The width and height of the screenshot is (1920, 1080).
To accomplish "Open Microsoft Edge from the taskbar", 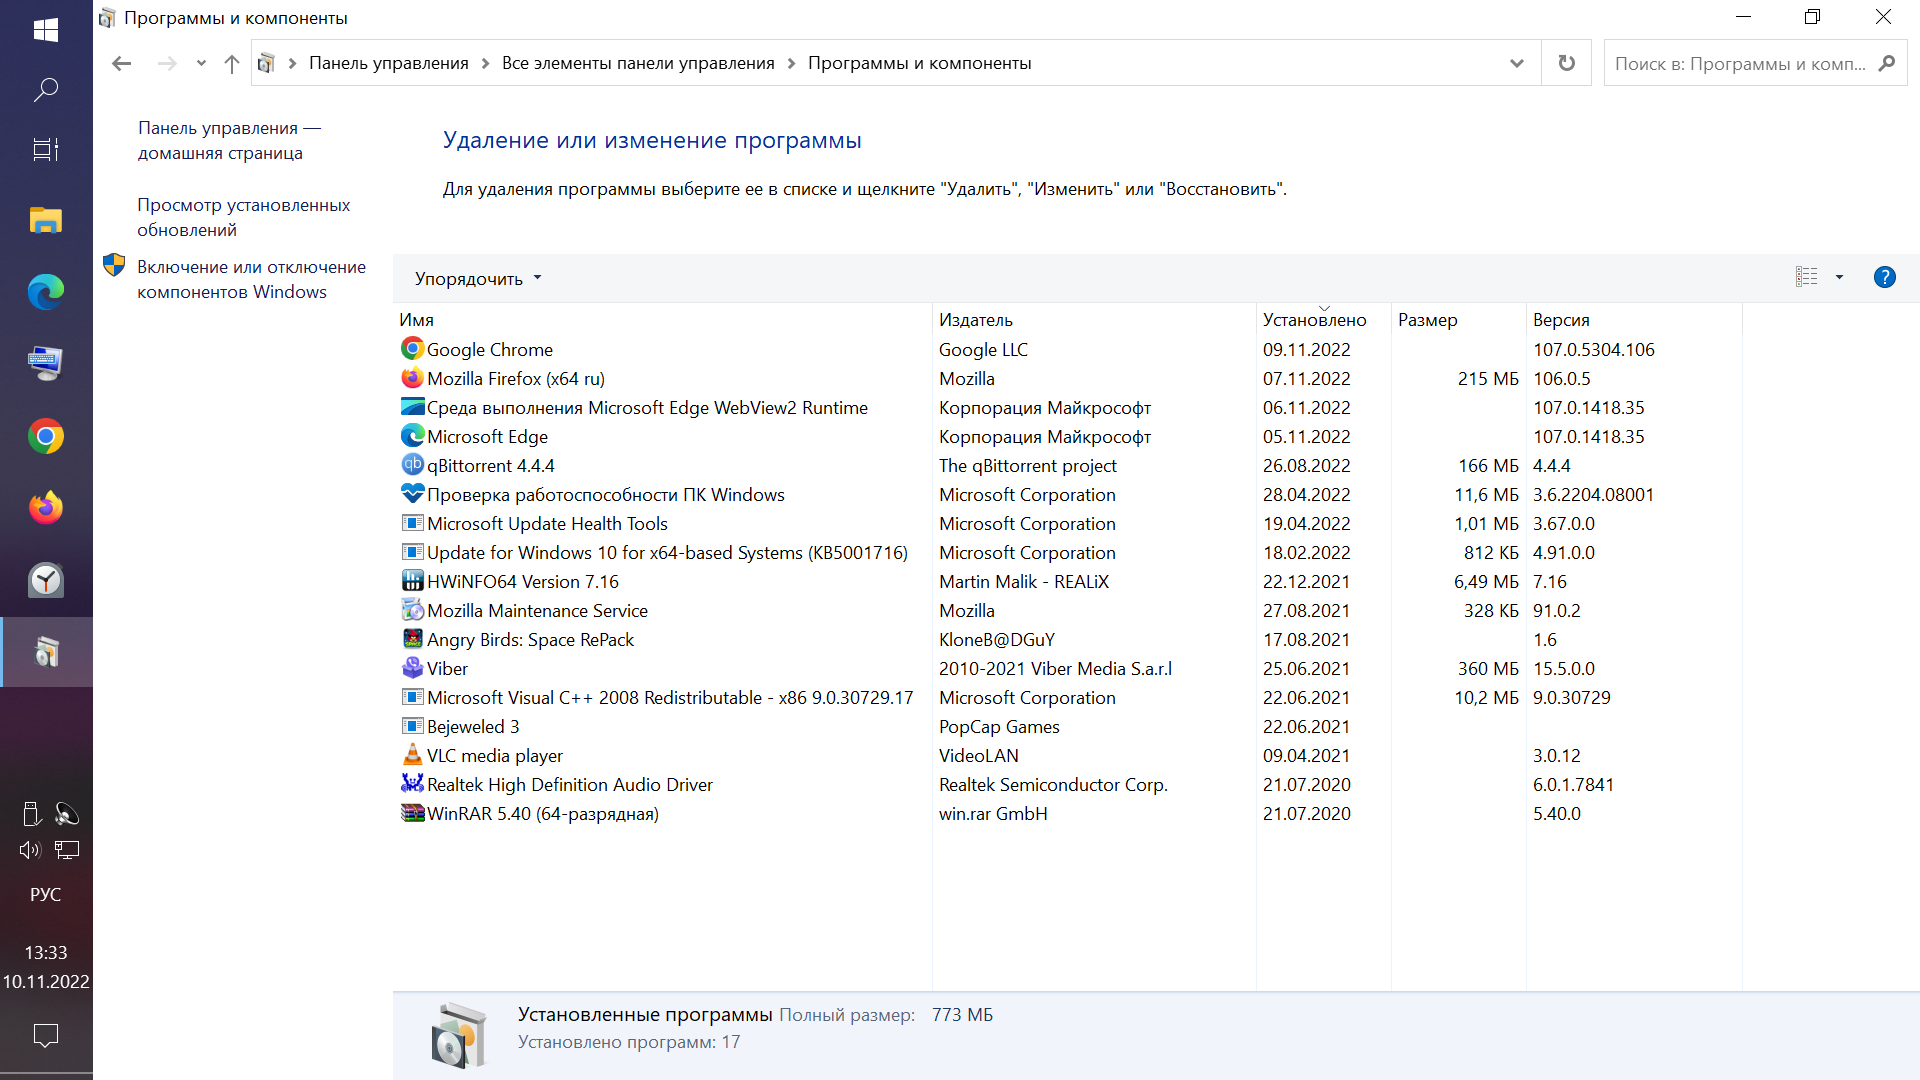I will click(x=46, y=292).
